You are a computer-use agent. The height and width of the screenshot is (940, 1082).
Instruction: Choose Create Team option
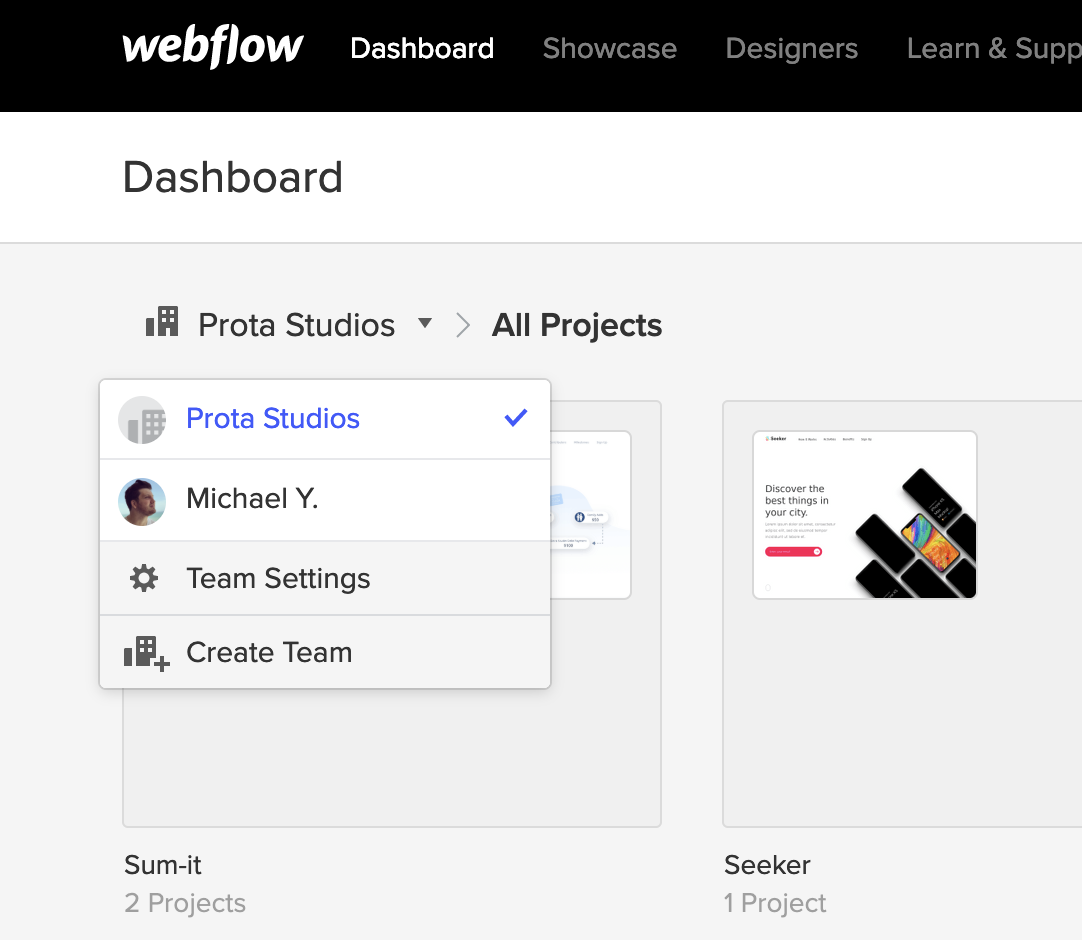coord(325,652)
